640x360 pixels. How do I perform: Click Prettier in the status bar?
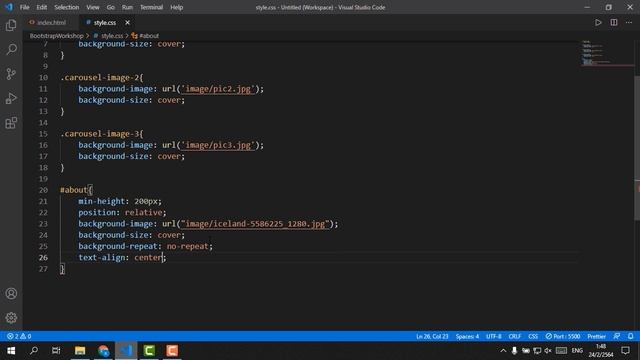596,336
